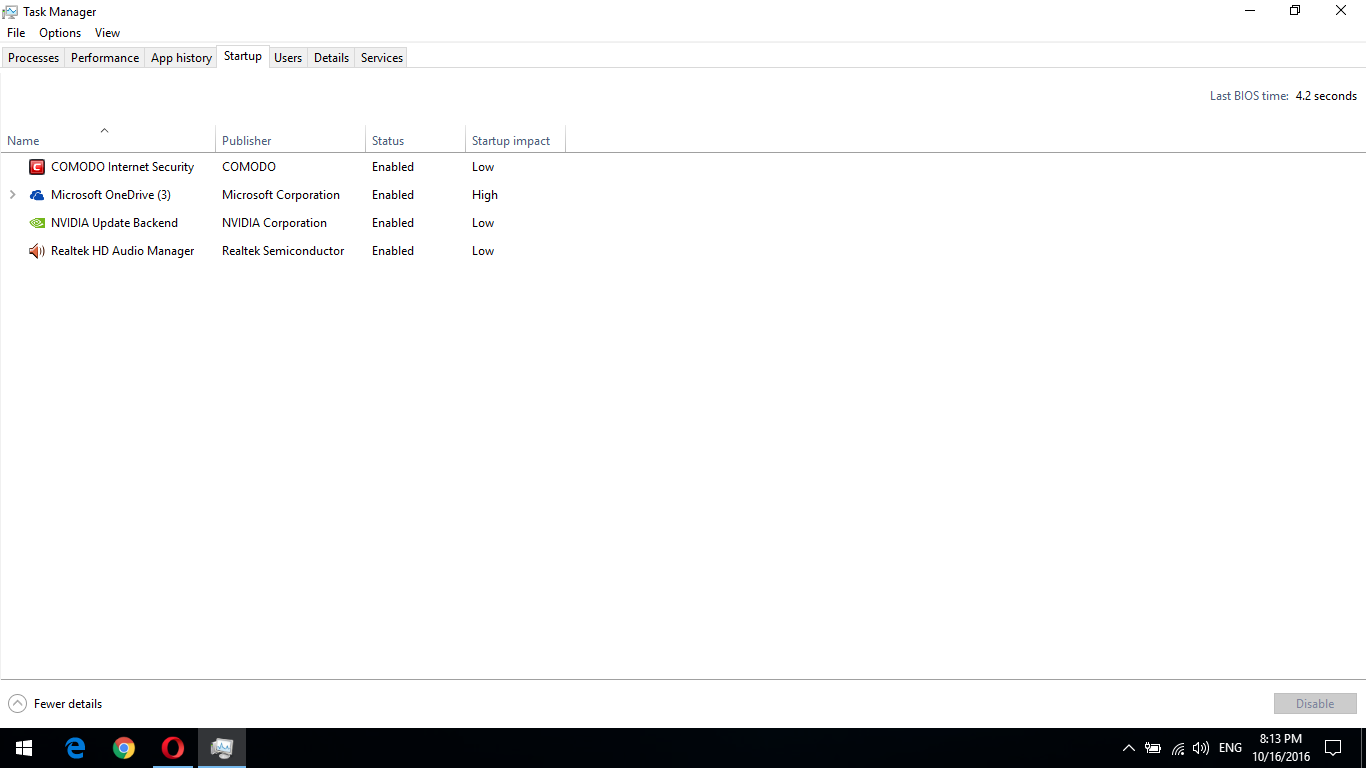Launch Microsoft Edge from the taskbar
The width and height of the screenshot is (1366, 768).
click(75, 748)
